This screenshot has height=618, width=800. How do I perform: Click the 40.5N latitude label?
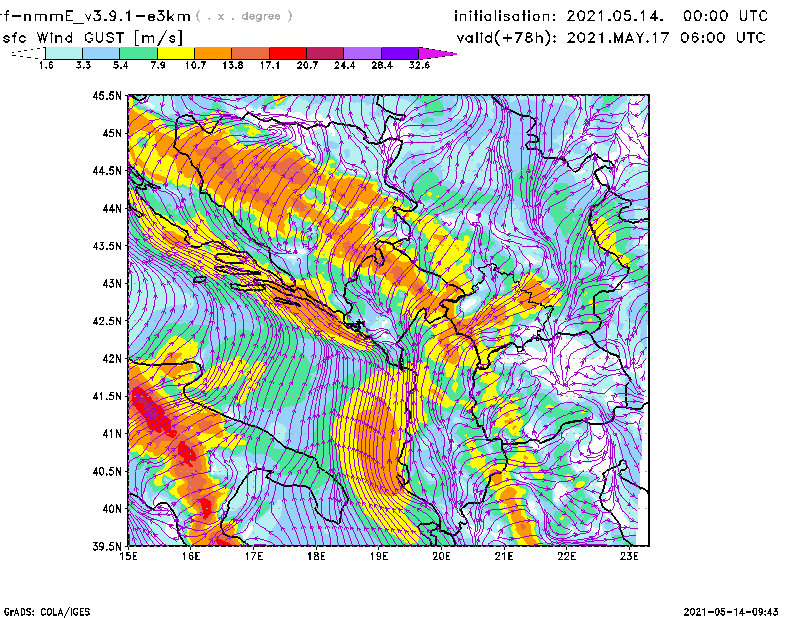pyautogui.click(x=107, y=472)
